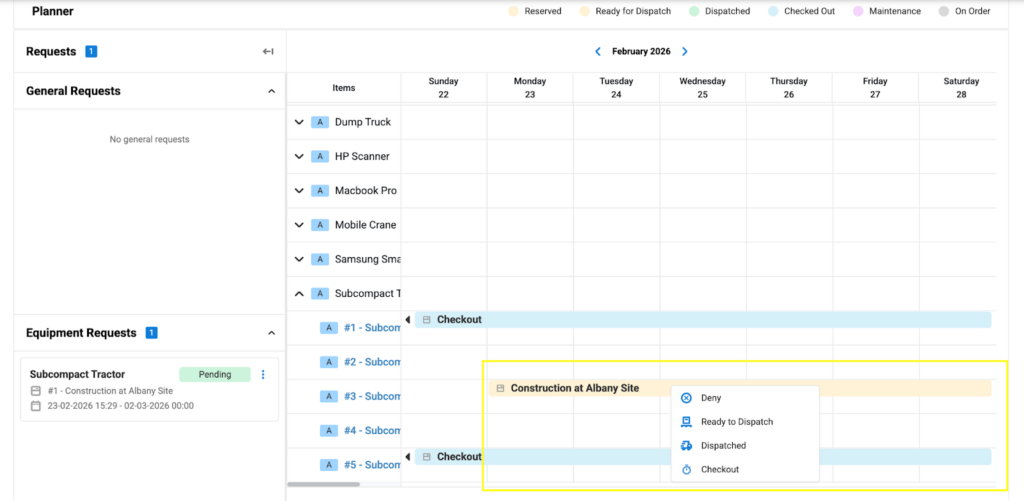Click the Pending status badge
This screenshot has height=501, width=1024.
pos(215,375)
